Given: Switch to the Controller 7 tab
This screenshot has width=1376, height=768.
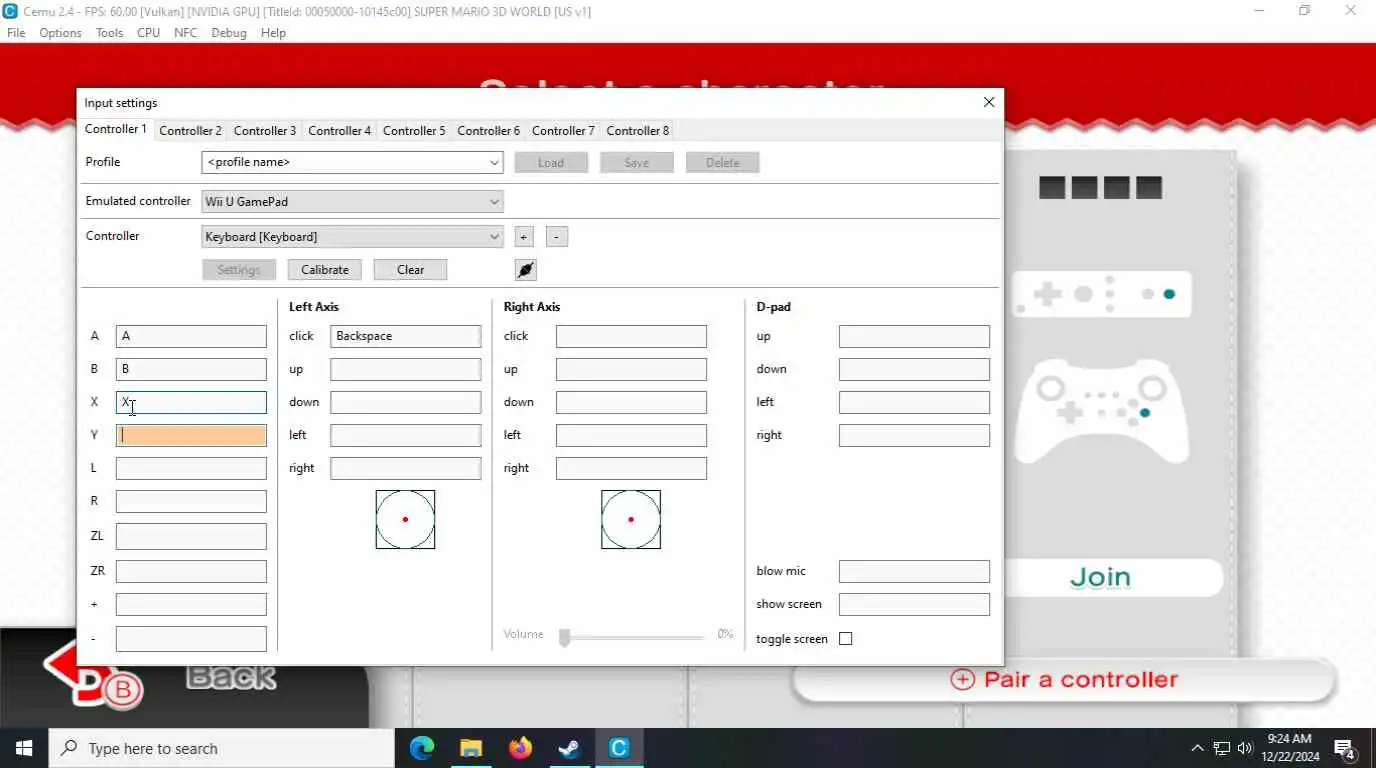Looking at the screenshot, I should [563, 130].
